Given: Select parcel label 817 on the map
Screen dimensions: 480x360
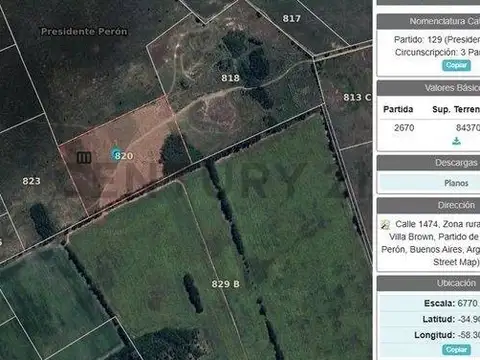Looking at the screenshot, I should (x=292, y=19).
